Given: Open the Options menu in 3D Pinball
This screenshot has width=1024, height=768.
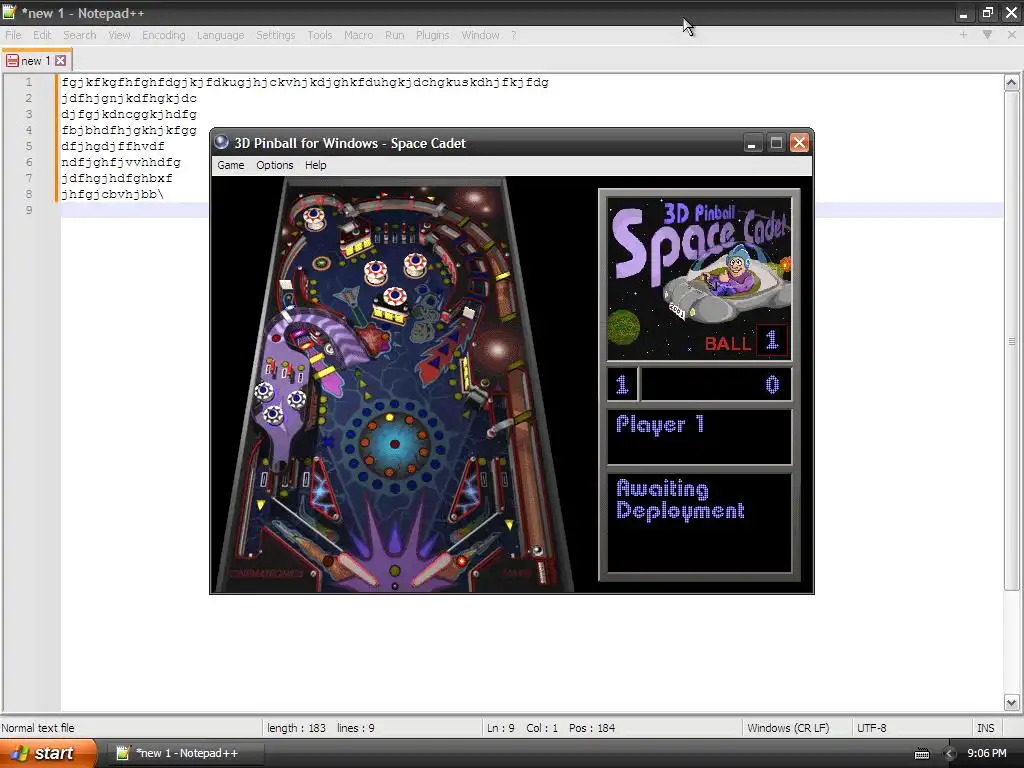Looking at the screenshot, I should (x=274, y=165).
